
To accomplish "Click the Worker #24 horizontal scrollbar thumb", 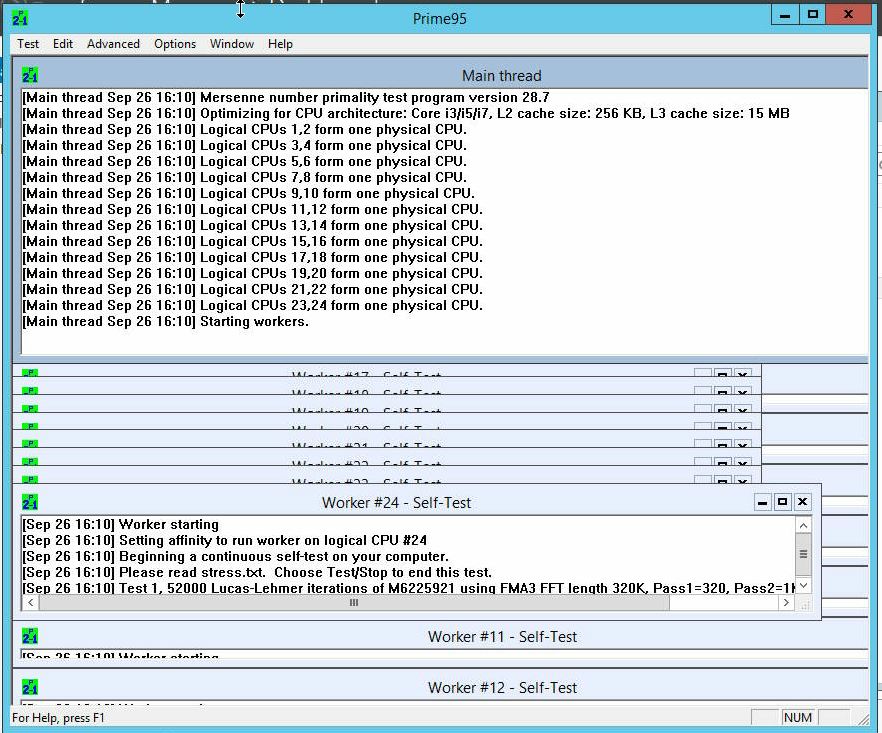I will tap(354, 602).
